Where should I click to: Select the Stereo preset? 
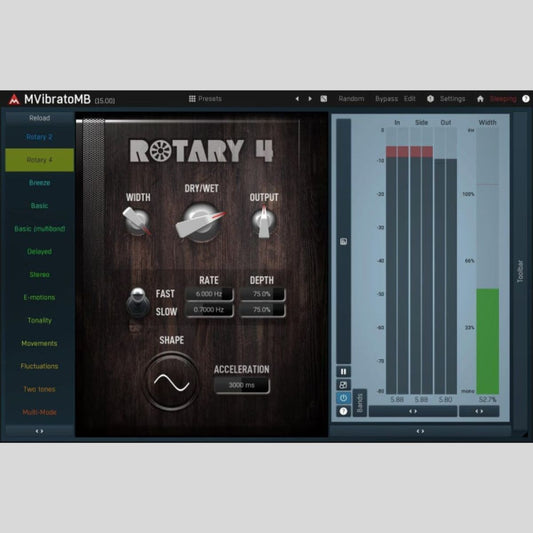(39, 275)
